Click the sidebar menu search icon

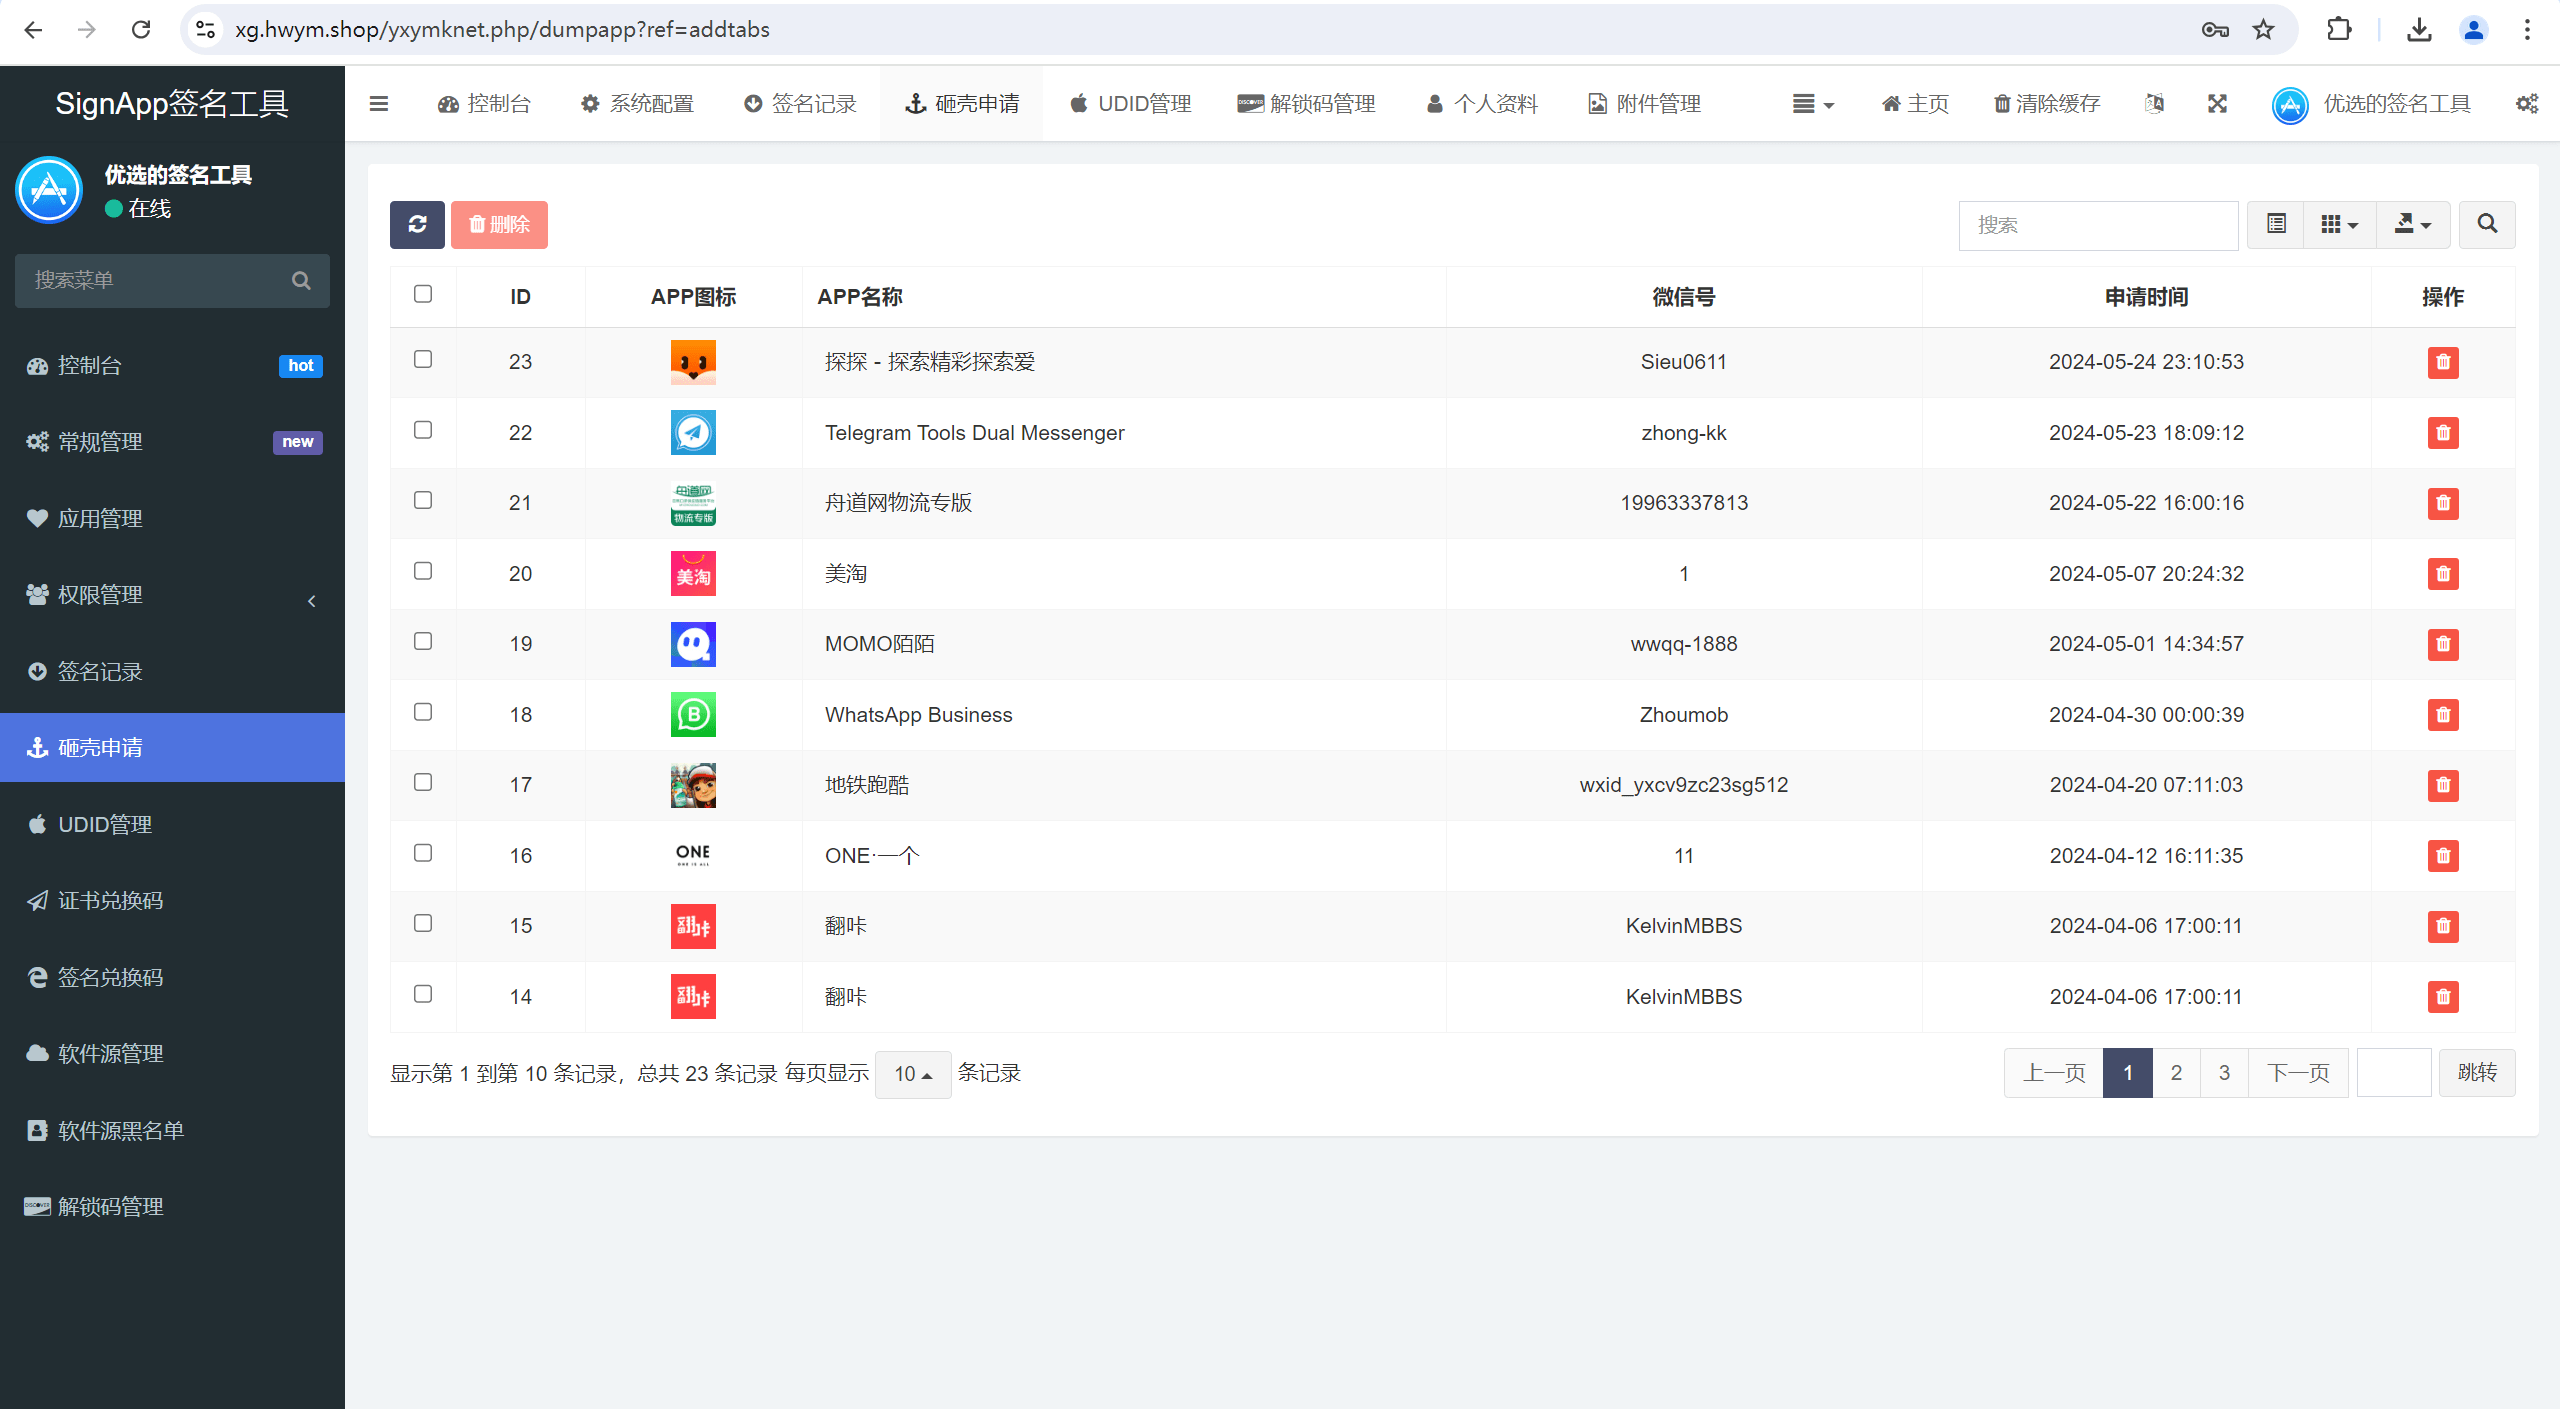[301, 280]
